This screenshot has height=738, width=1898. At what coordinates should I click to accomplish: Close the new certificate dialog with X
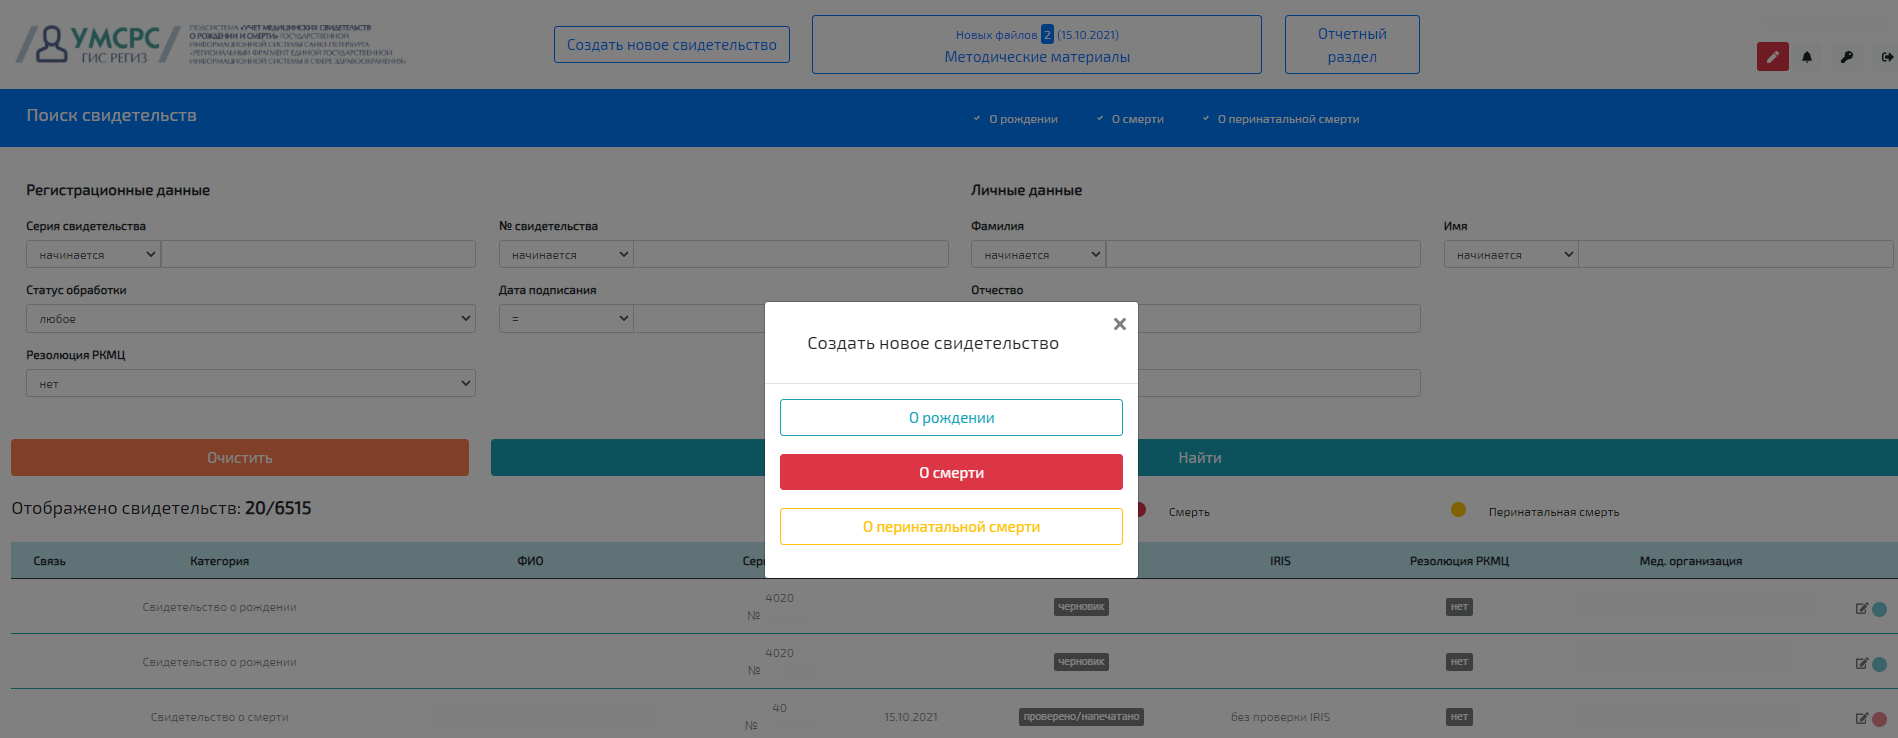(1120, 324)
